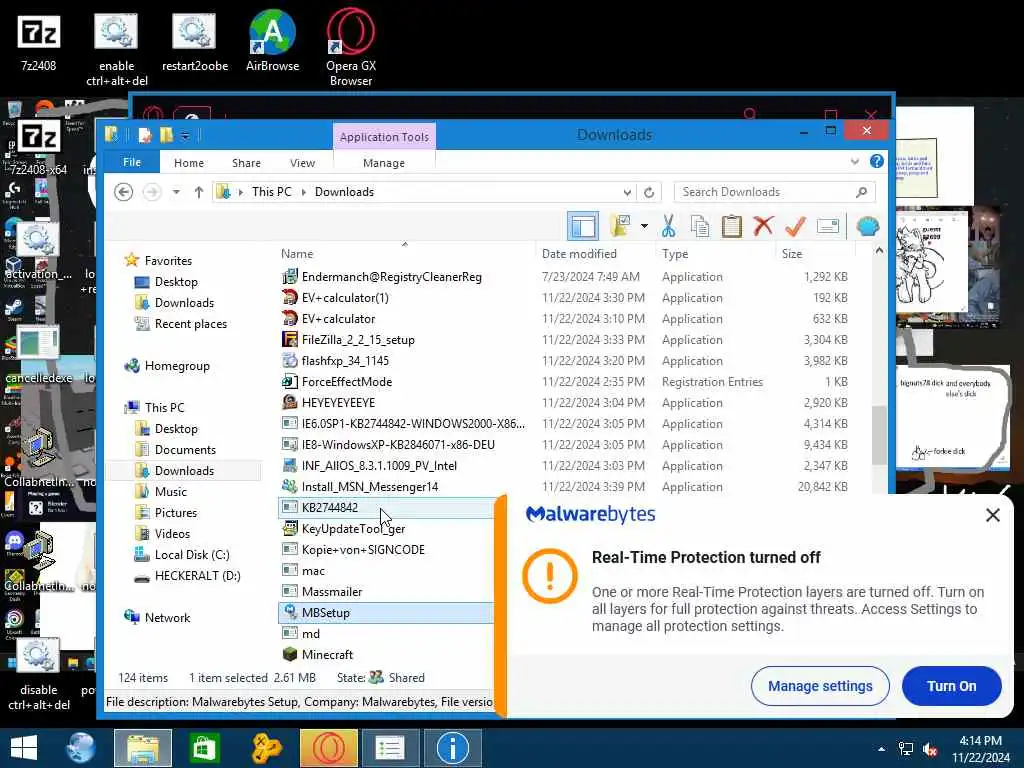This screenshot has height=768, width=1024.
Task: Open the Home ribbon tab
Action: [189, 163]
